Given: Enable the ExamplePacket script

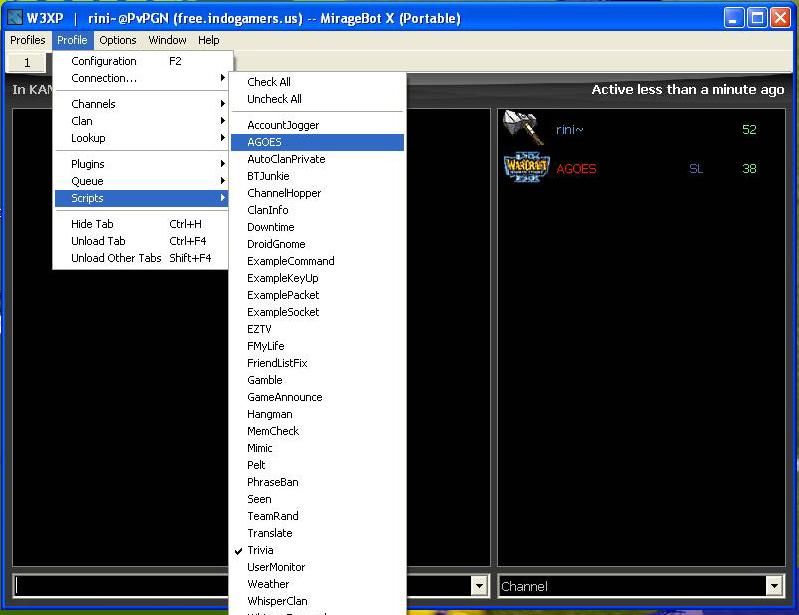Looking at the screenshot, I should coord(317,295).
